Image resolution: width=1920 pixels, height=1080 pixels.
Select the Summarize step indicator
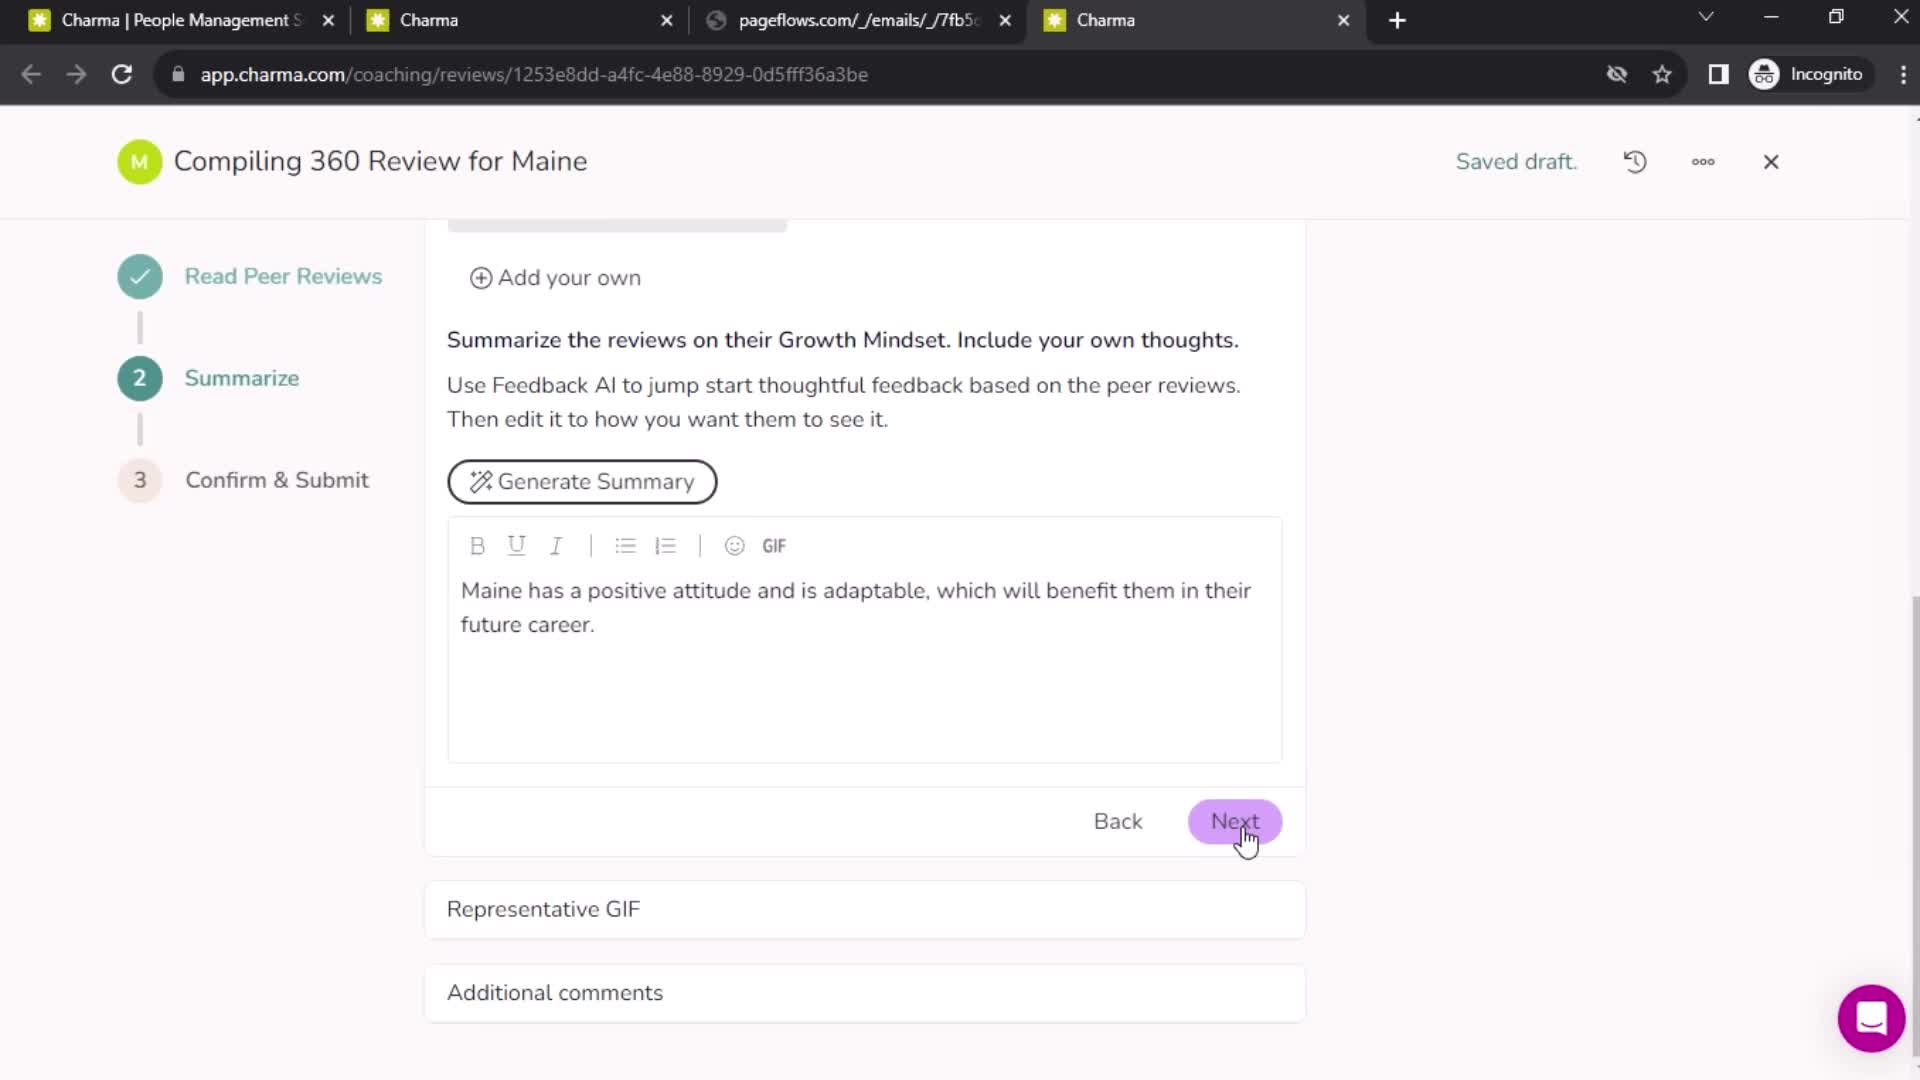click(x=138, y=377)
